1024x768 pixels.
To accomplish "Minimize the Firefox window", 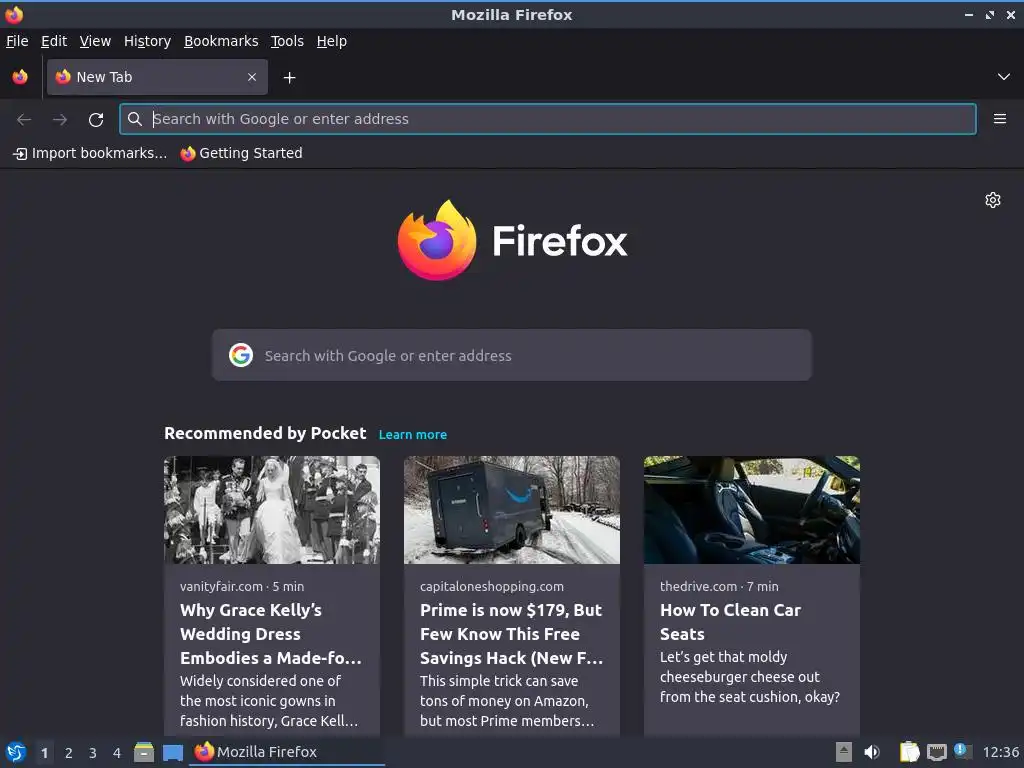I will click(969, 14).
